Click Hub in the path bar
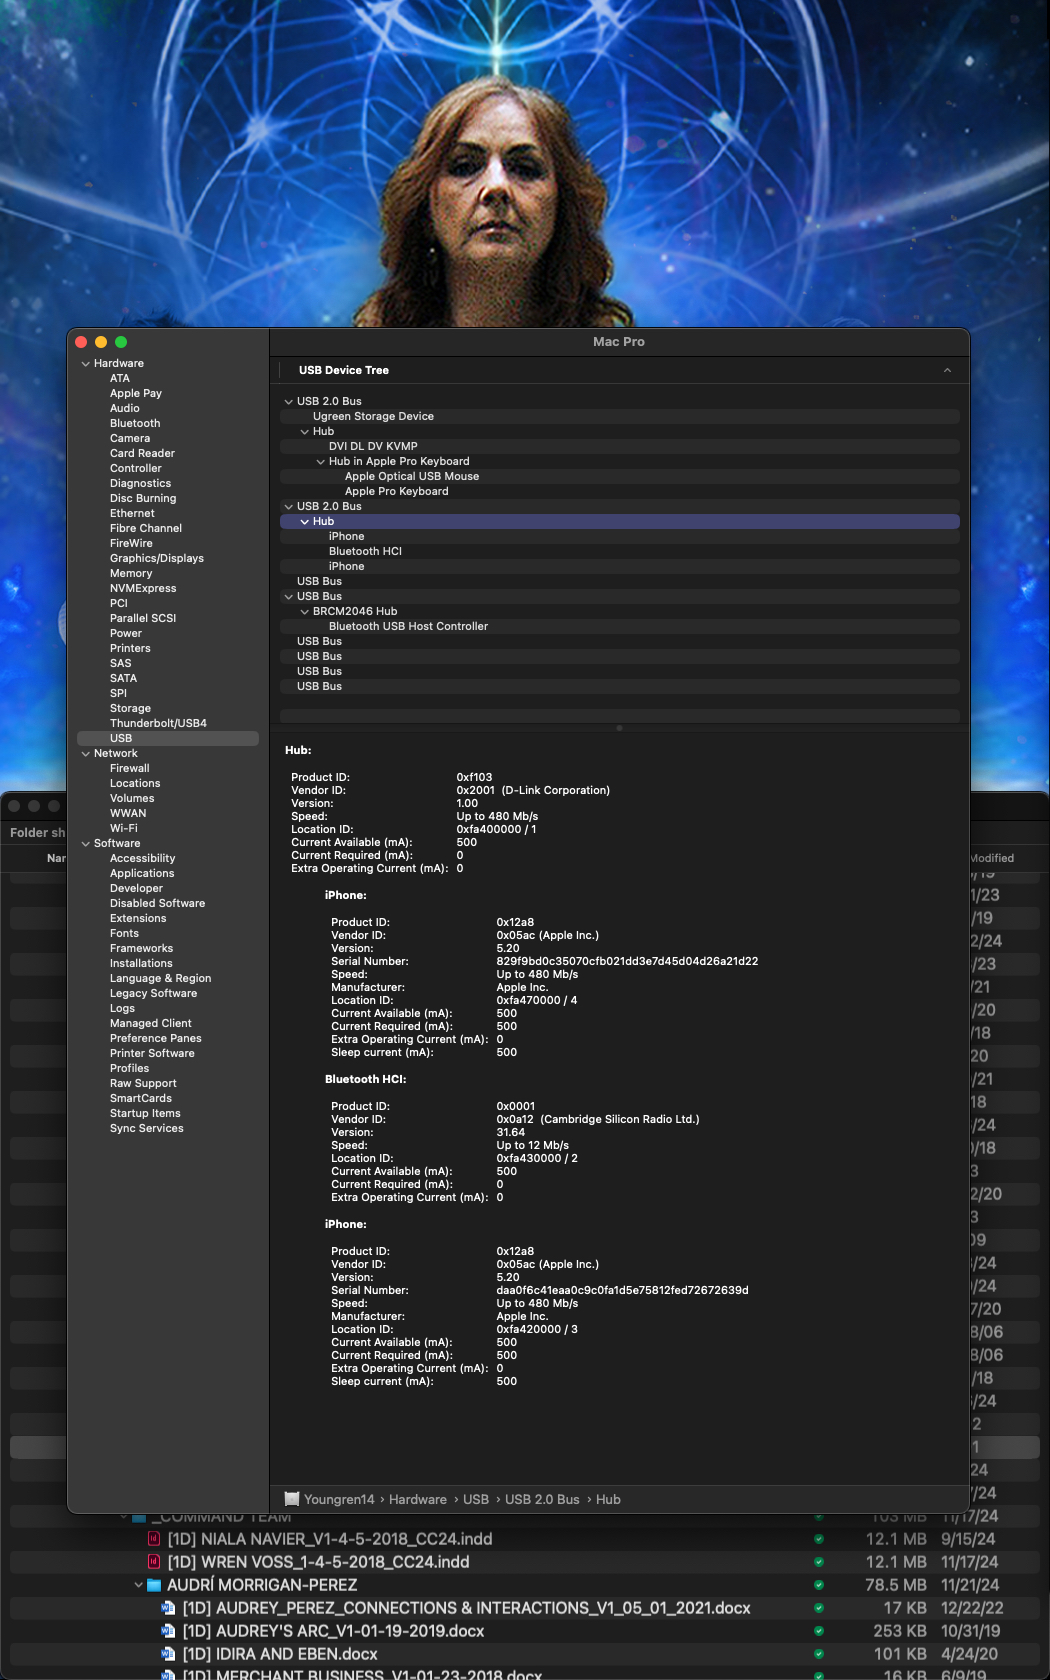 [x=608, y=1499]
